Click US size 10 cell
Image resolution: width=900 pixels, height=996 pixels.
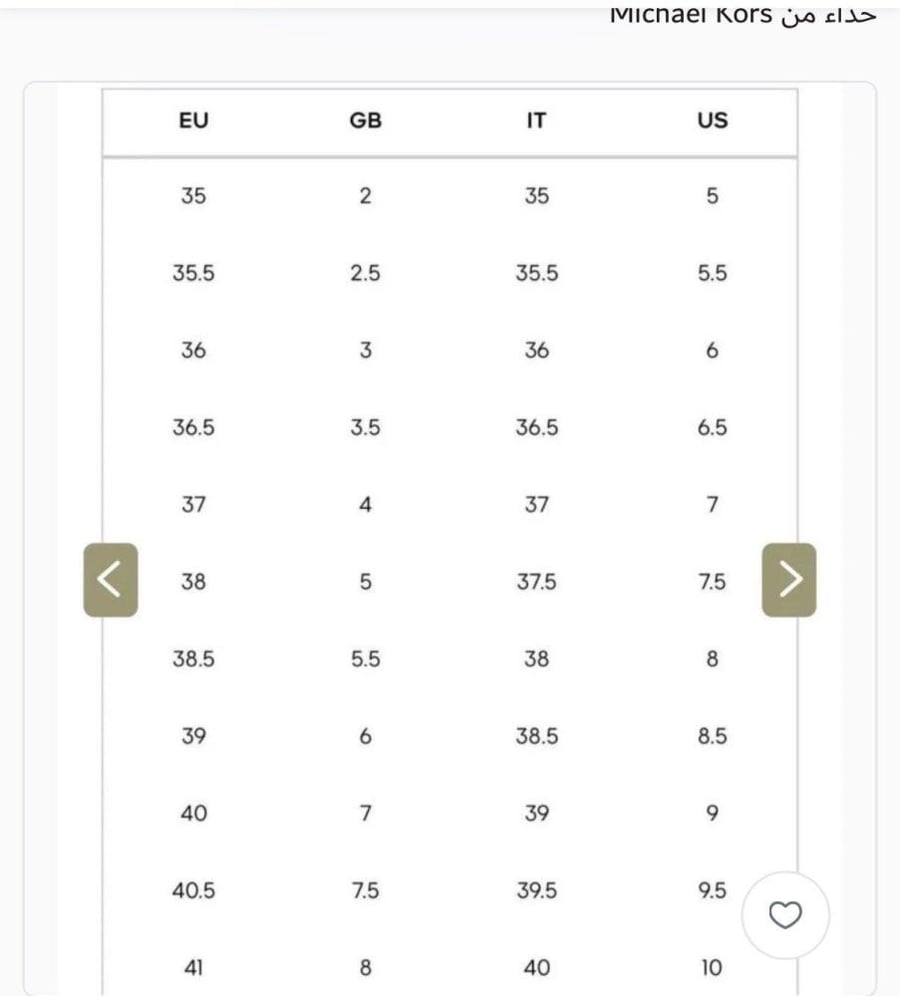(x=712, y=967)
